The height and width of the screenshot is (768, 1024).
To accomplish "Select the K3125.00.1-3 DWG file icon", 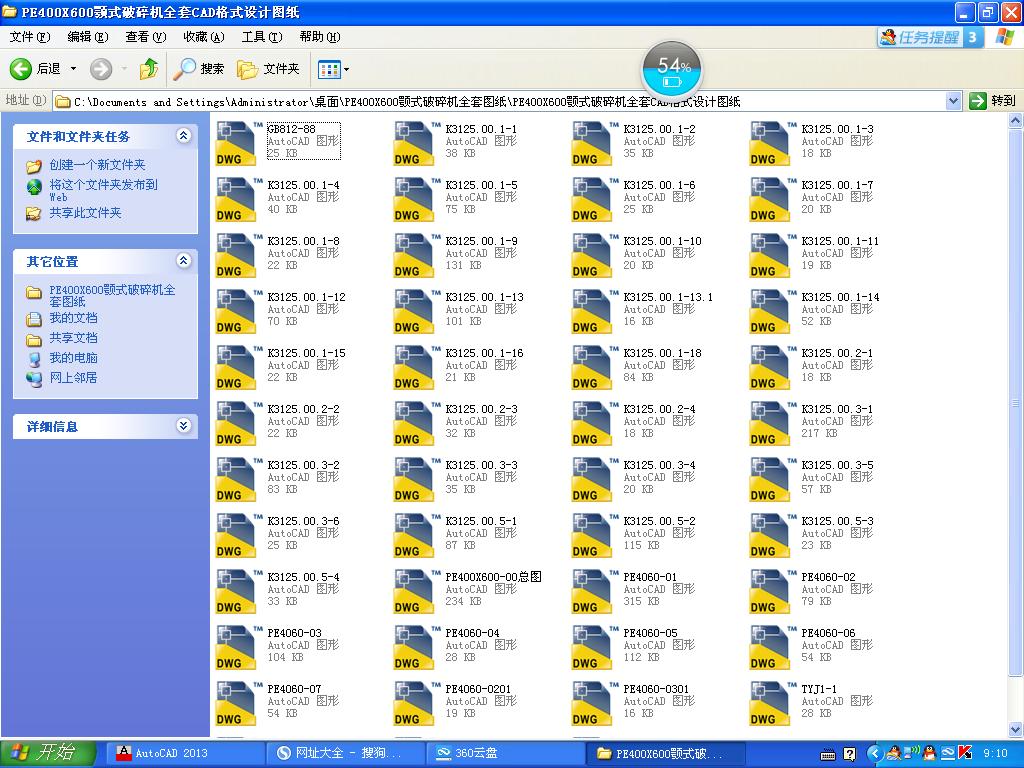I will (x=771, y=143).
